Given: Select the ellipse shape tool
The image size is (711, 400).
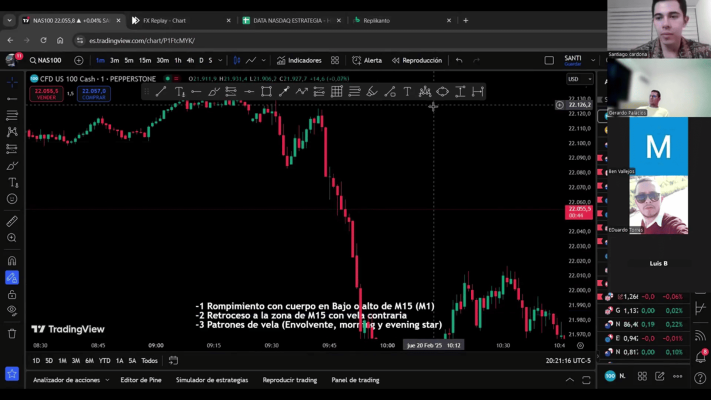Looking at the screenshot, I should coord(443,92).
